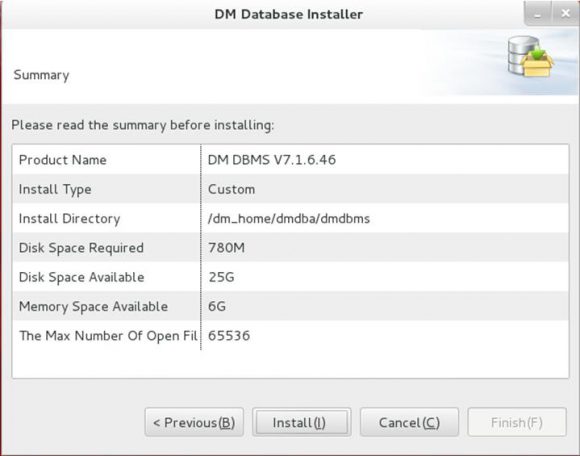Click the database installer box icon

530,56
